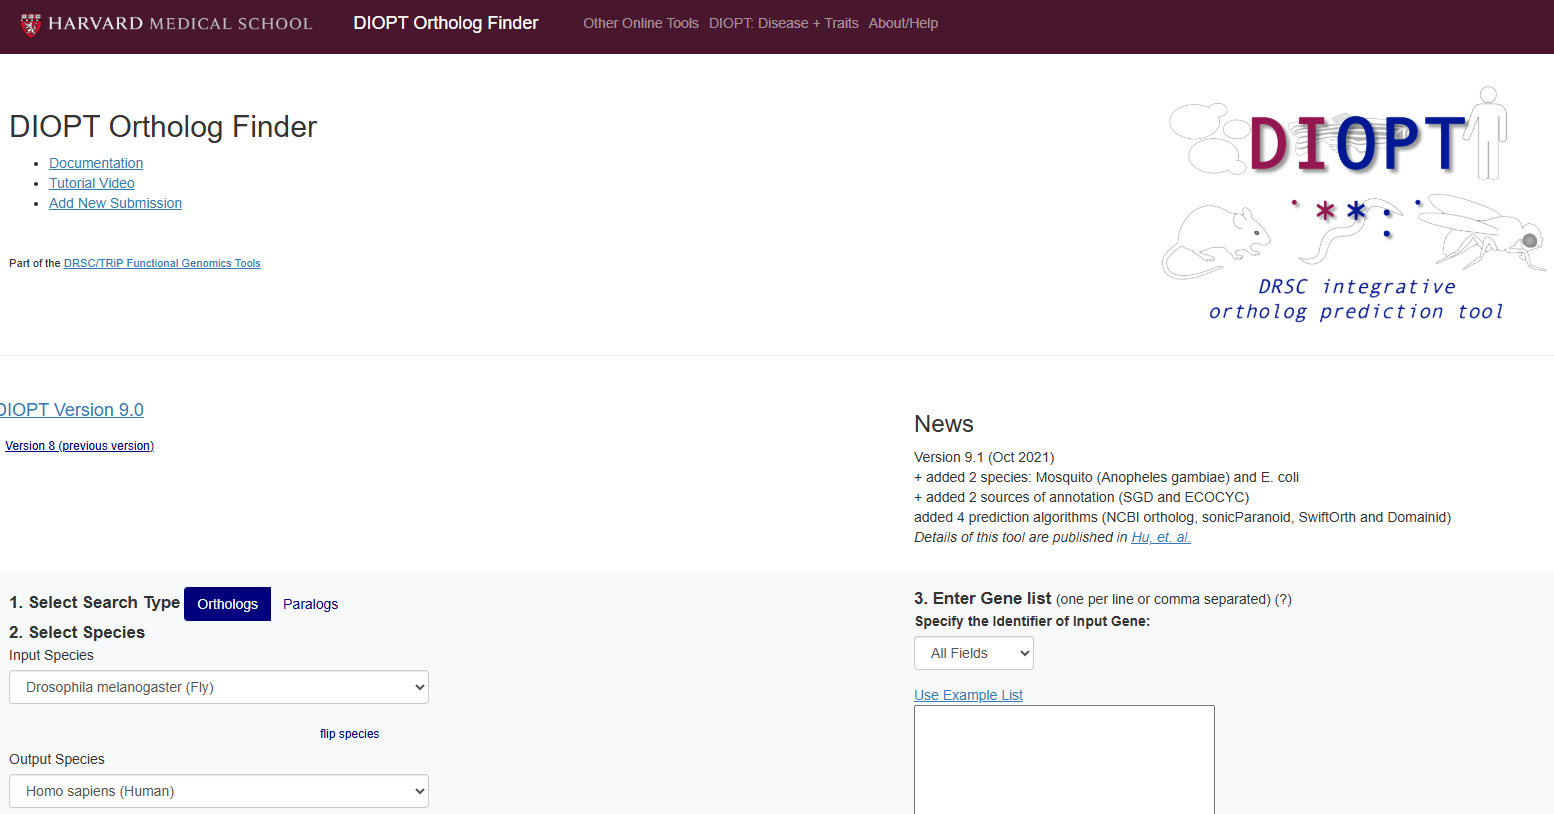Click the 'Specify the Identifier of Input Gene' label
This screenshot has height=814, width=1554.
pos(1032,621)
